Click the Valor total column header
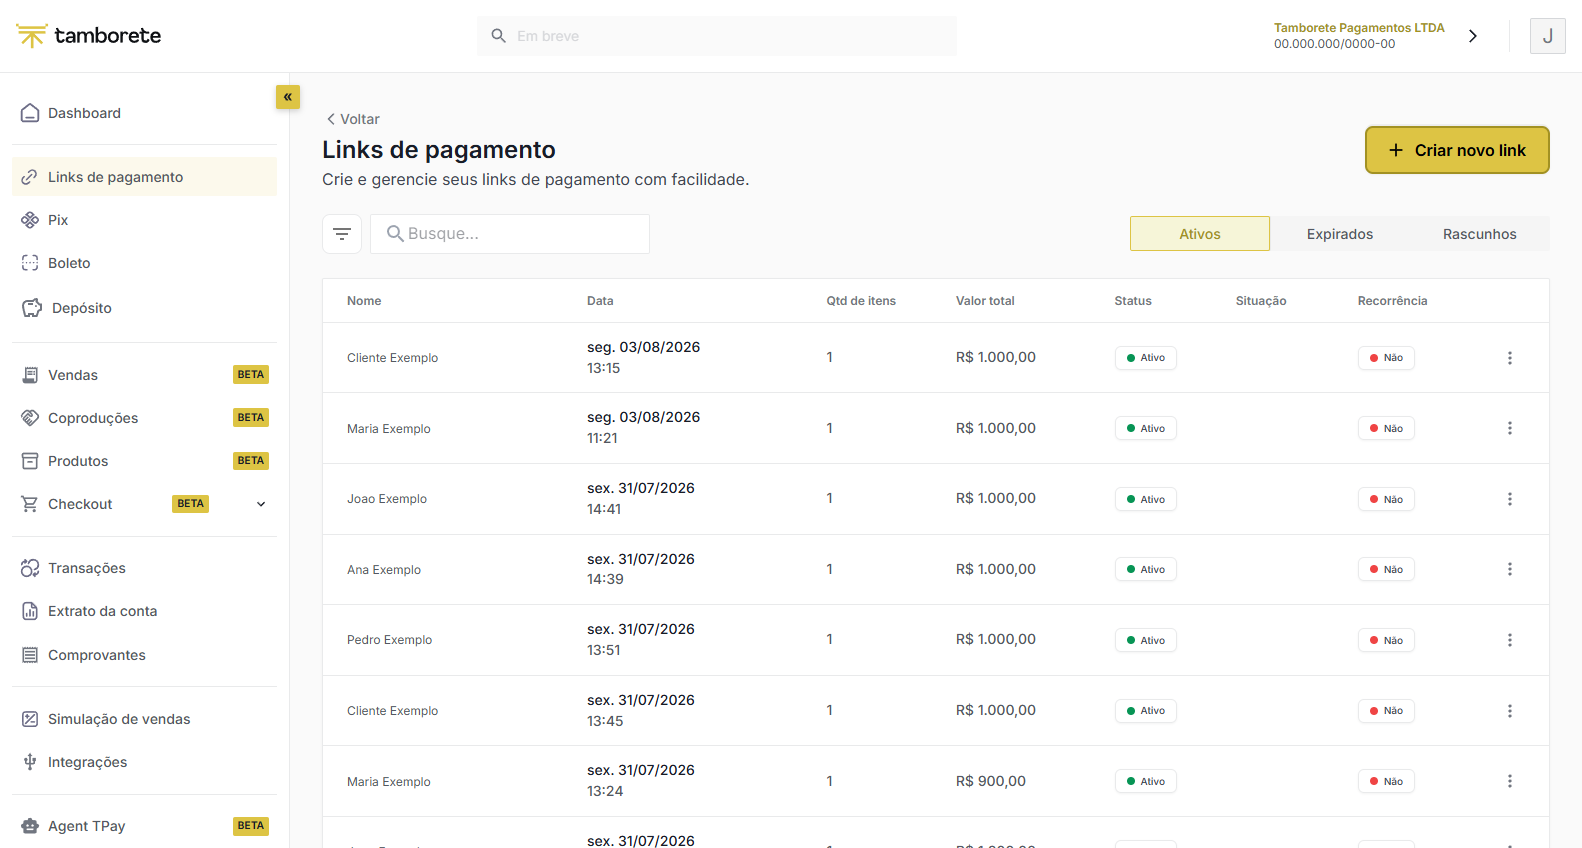 [x=985, y=301]
